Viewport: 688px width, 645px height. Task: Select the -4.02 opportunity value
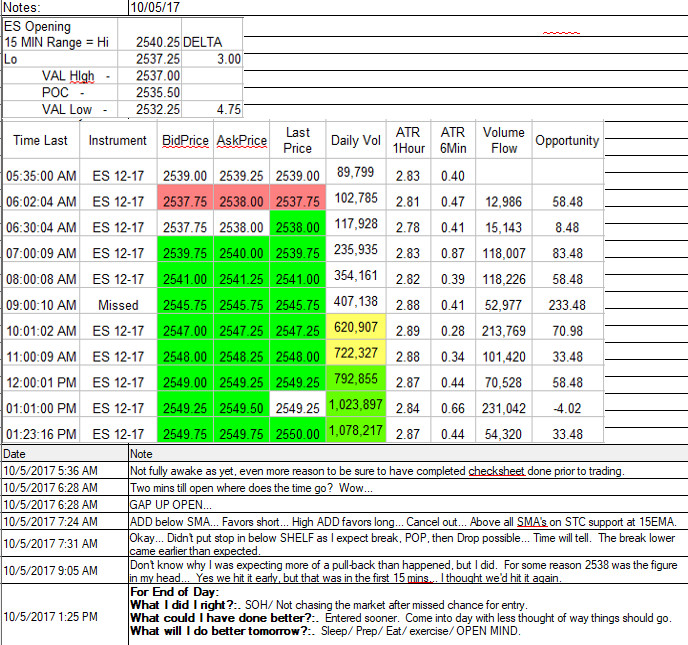(567, 408)
